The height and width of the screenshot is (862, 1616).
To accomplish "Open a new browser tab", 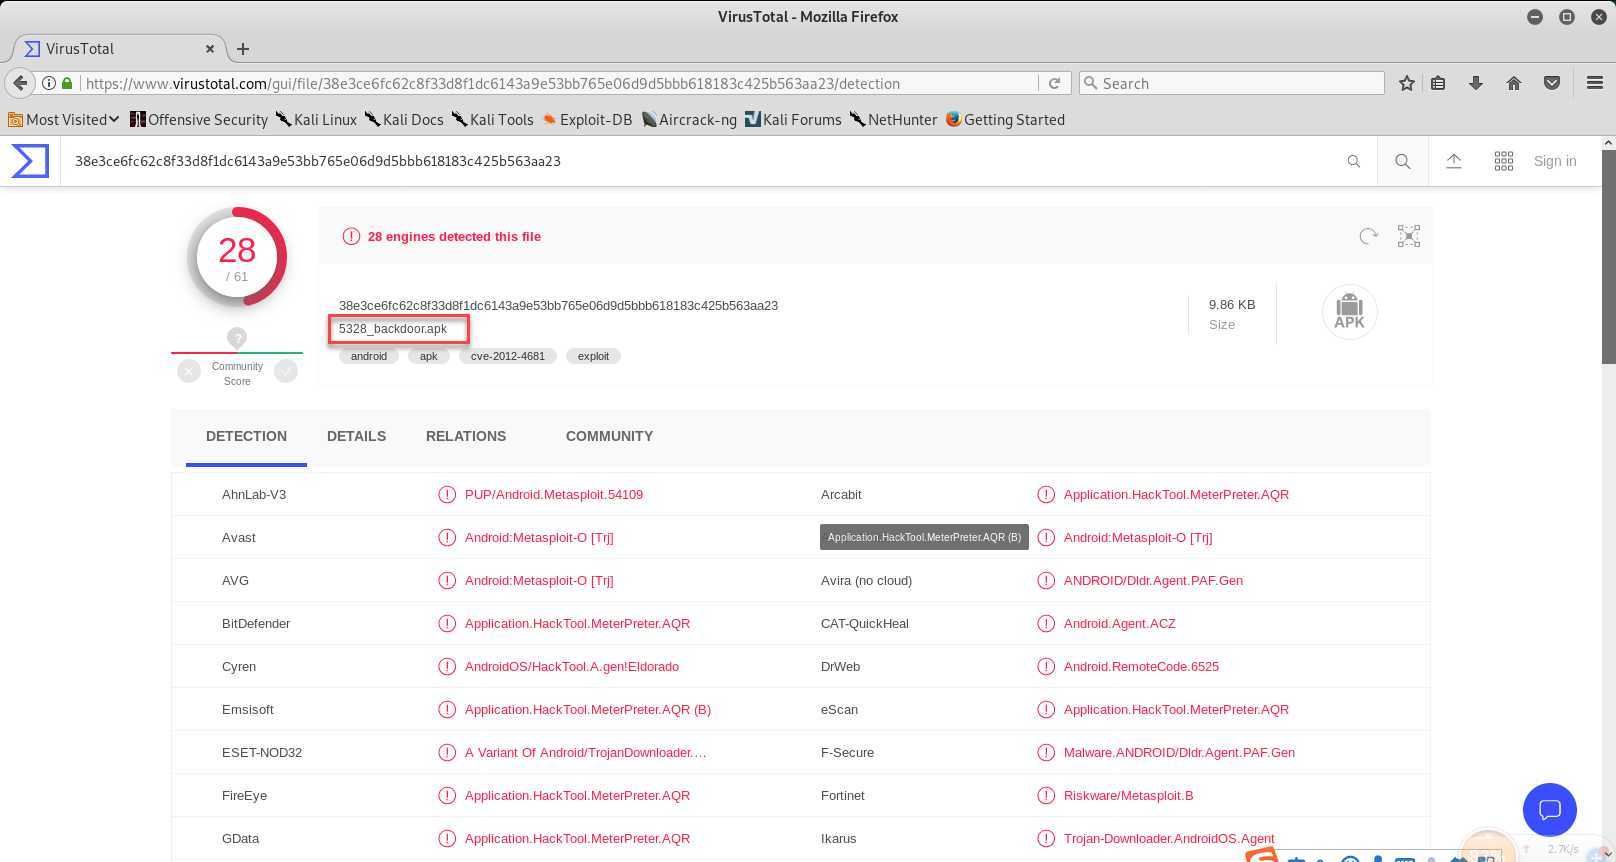I will 243,48.
